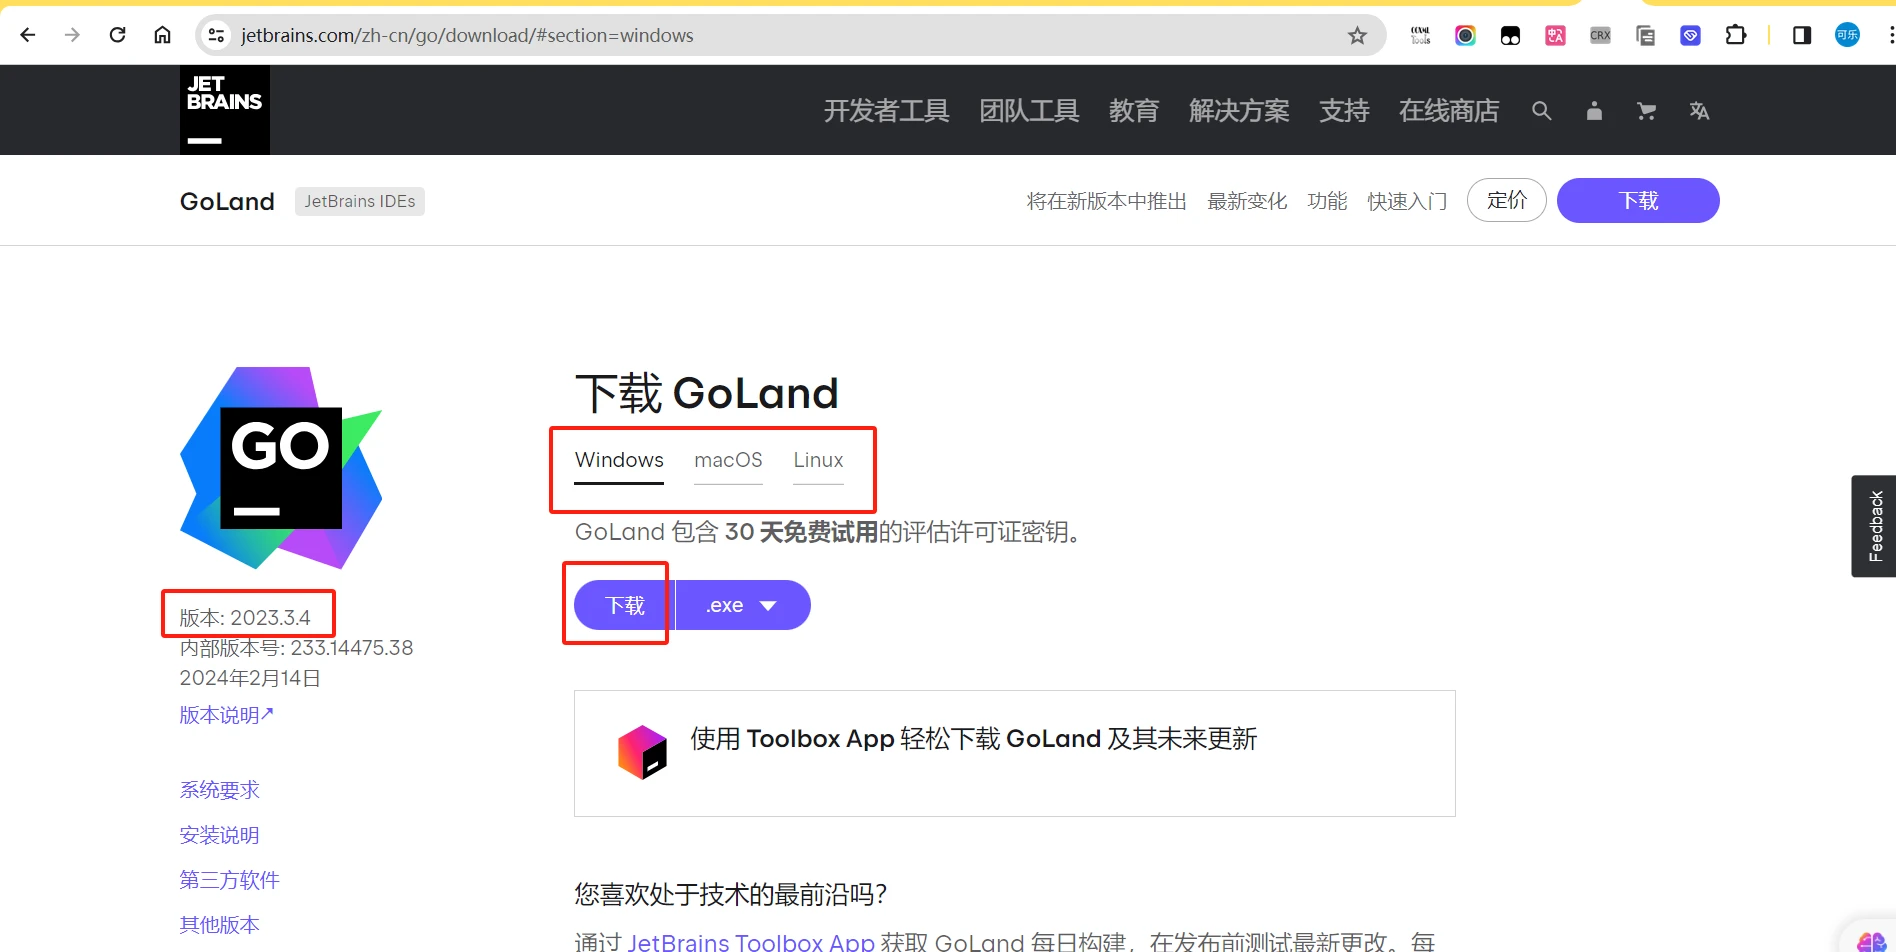Open the 团队工具 menu

tap(1029, 111)
